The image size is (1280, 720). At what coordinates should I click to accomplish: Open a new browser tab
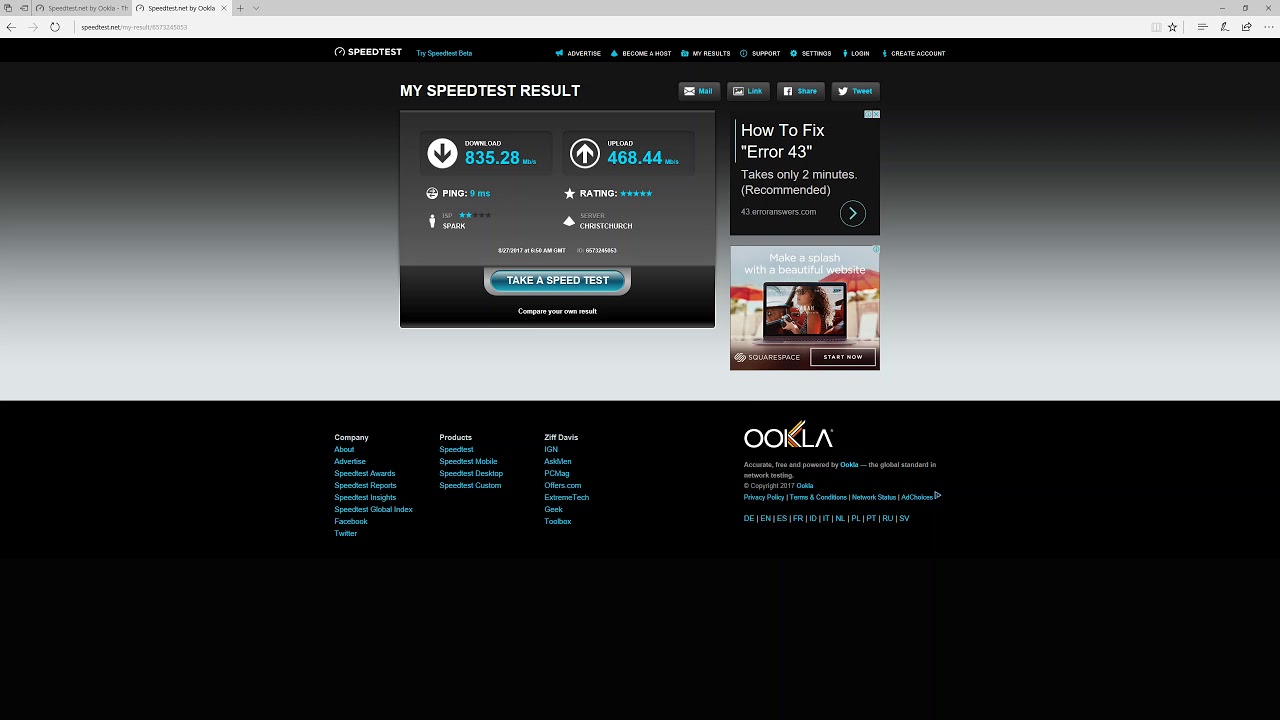pyautogui.click(x=240, y=8)
